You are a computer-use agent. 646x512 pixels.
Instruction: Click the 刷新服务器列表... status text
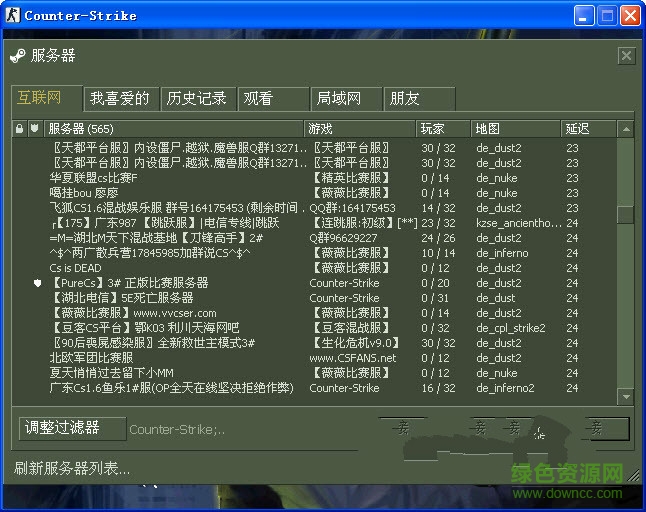click(72, 468)
